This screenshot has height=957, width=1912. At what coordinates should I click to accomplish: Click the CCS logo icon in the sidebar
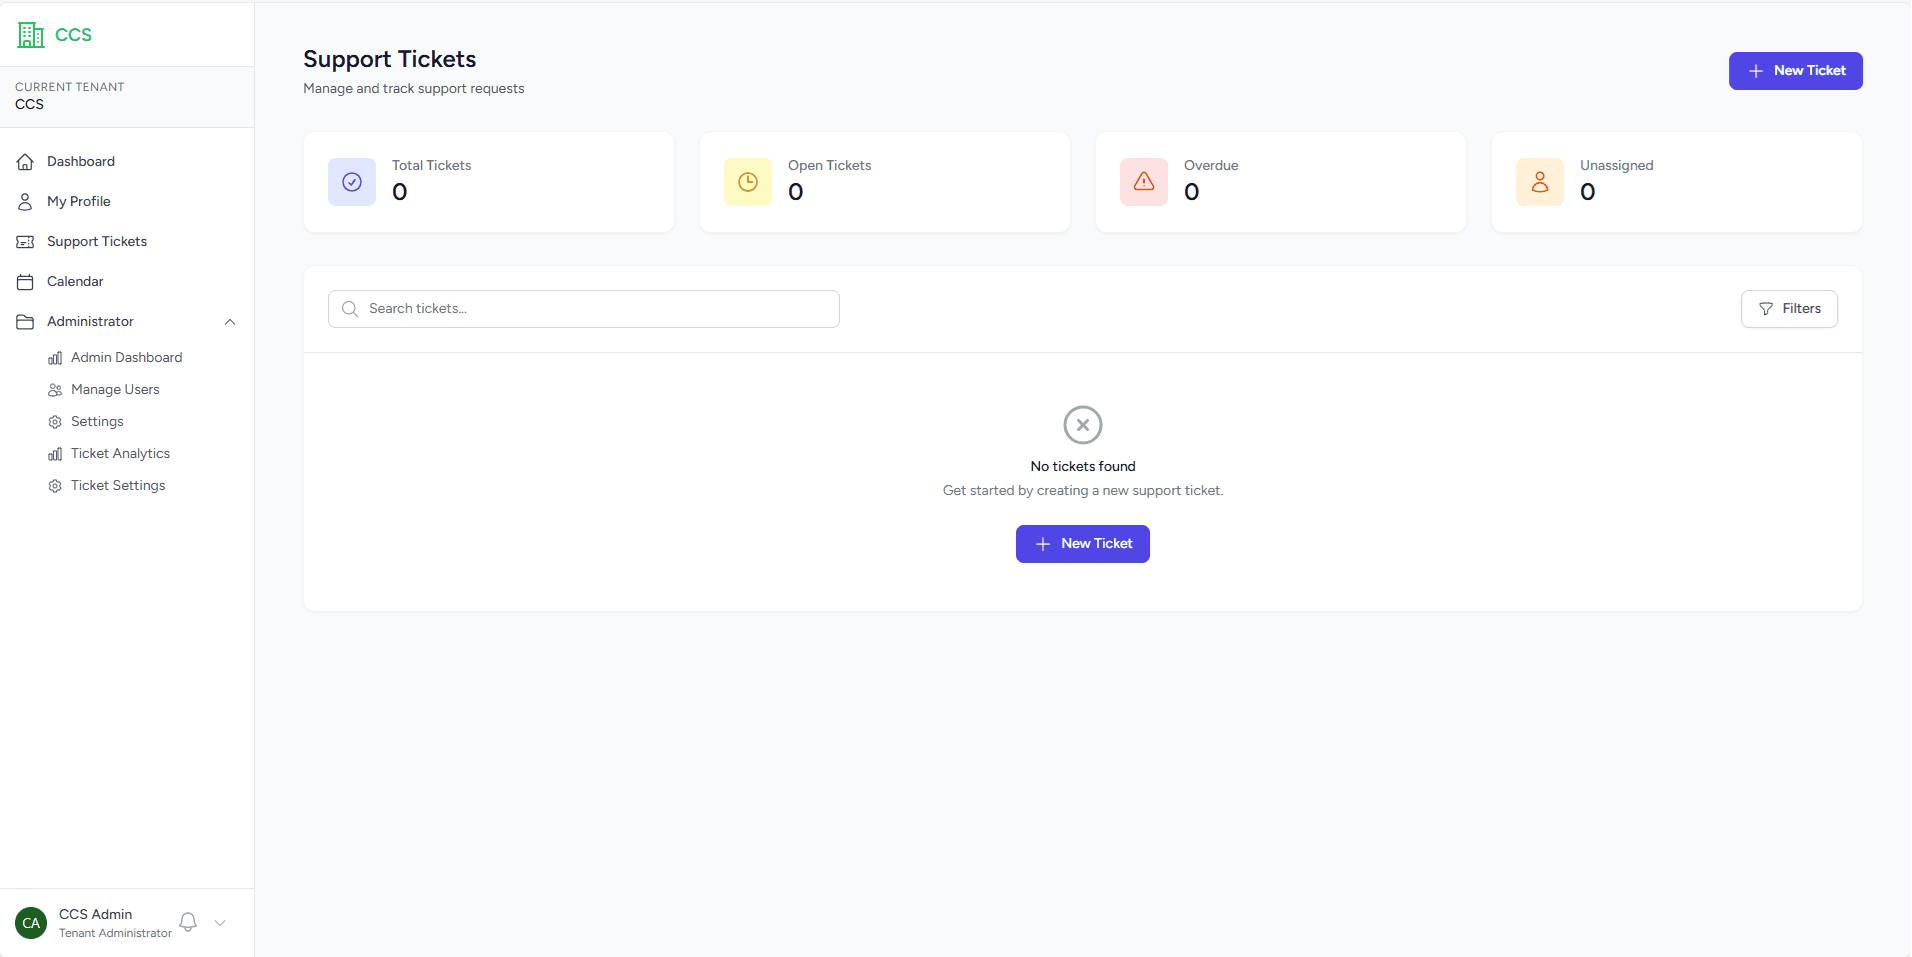(30, 34)
